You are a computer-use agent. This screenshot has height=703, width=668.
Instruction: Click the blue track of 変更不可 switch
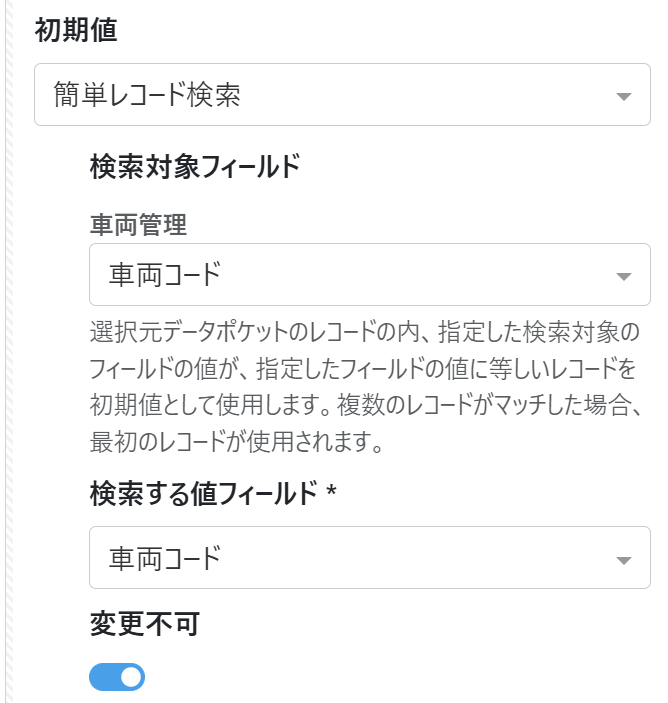click(x=103, y=678)
